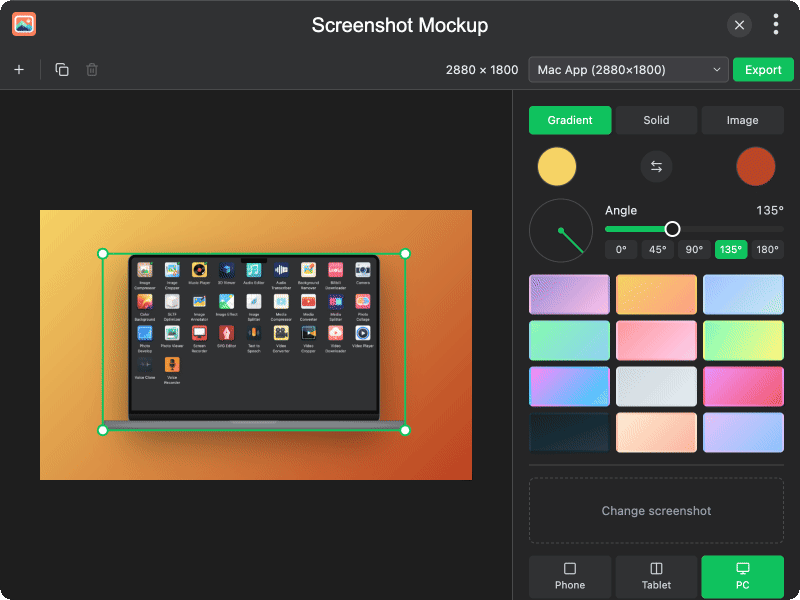Switch to the Gradient background tab
800x600 pixels.
pyautogui.click(x=570, y=120)
